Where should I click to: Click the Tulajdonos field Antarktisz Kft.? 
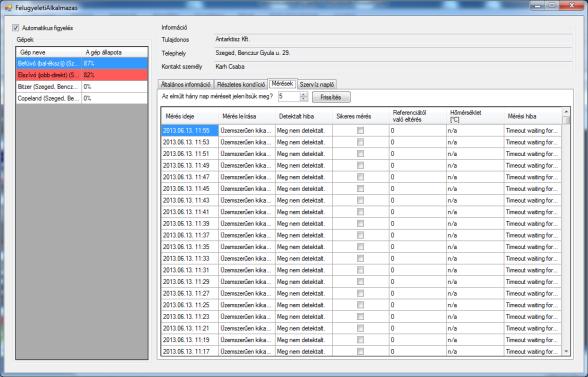pos(392,39)
